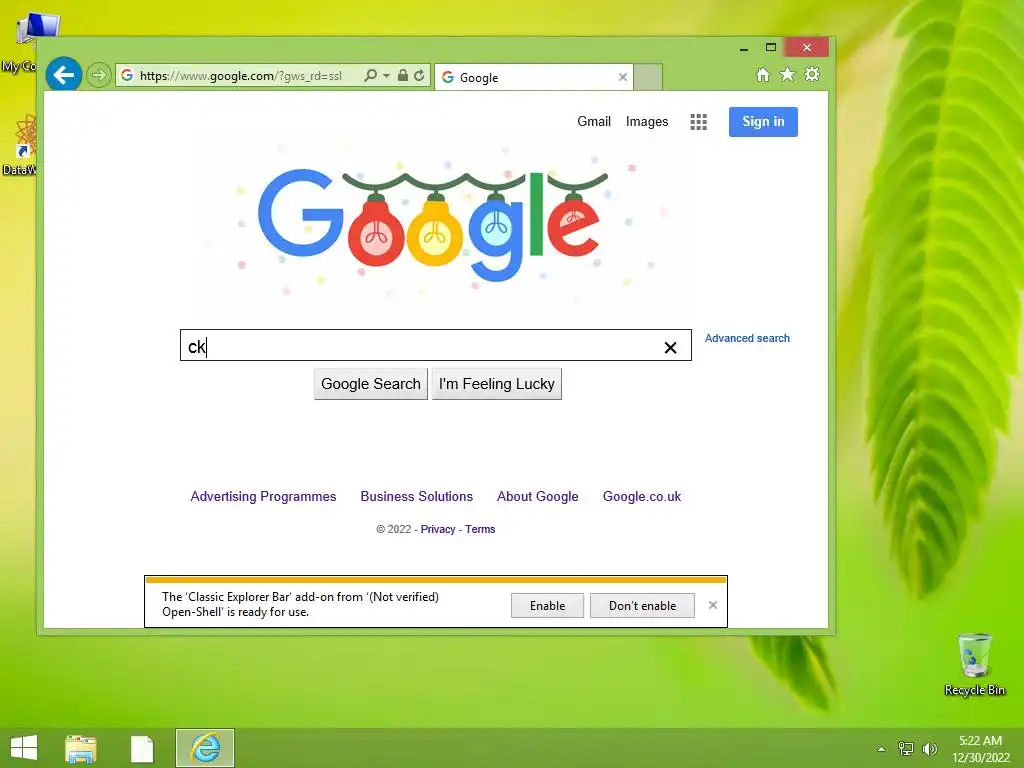The height and width of the screenshot is (768, 1024).
Task: Dismiss the add-on notification bar
Action: (712, 605)
